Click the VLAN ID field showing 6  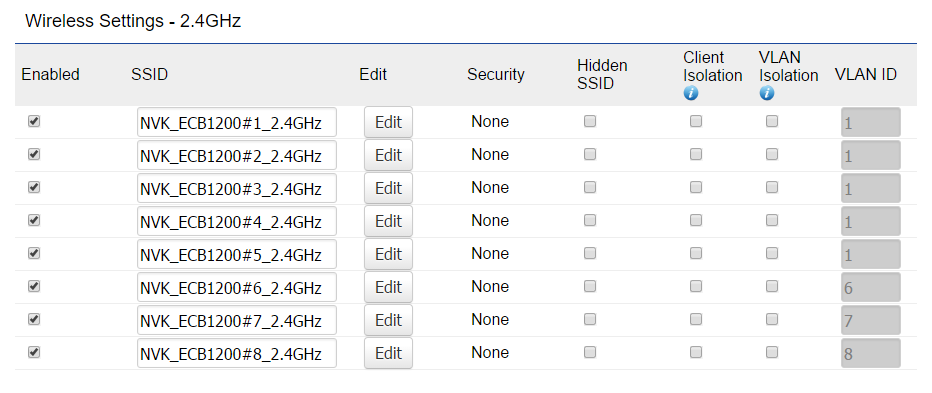pyautogui.click(x=871, y=288)
